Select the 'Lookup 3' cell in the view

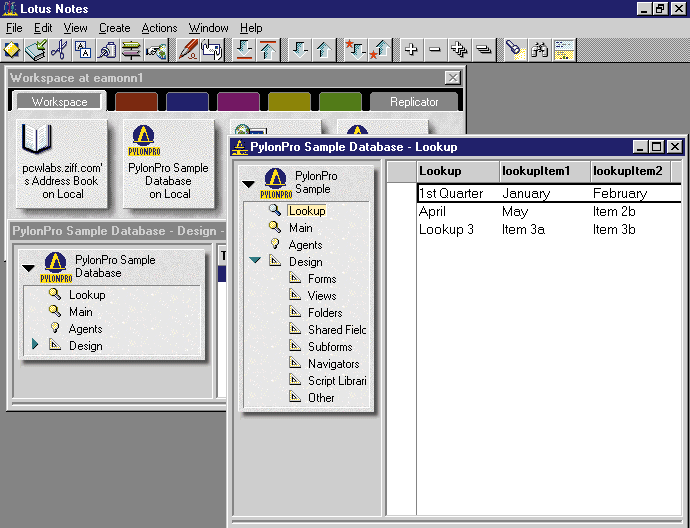(446, 230)
